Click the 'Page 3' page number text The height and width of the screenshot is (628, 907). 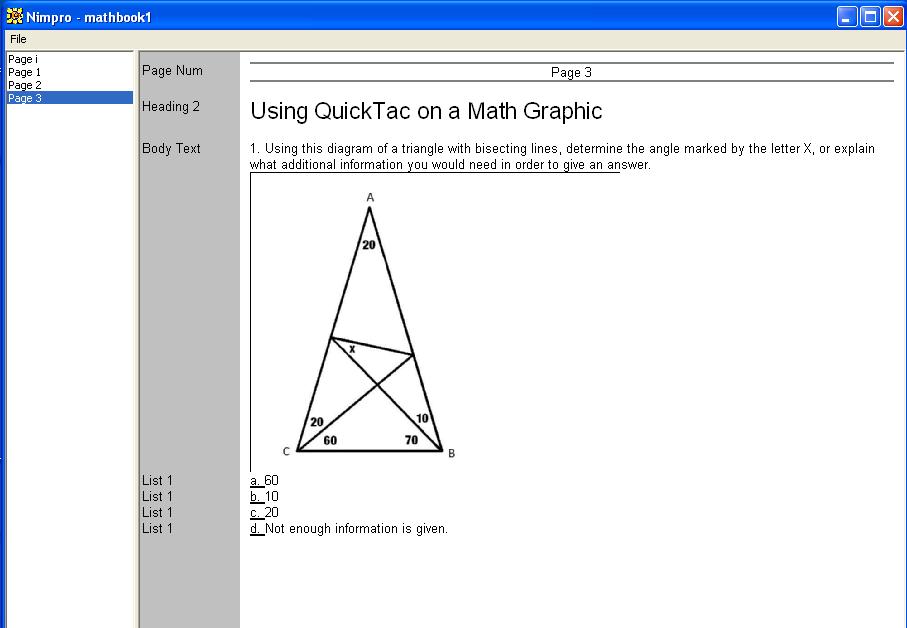point(571,72)
